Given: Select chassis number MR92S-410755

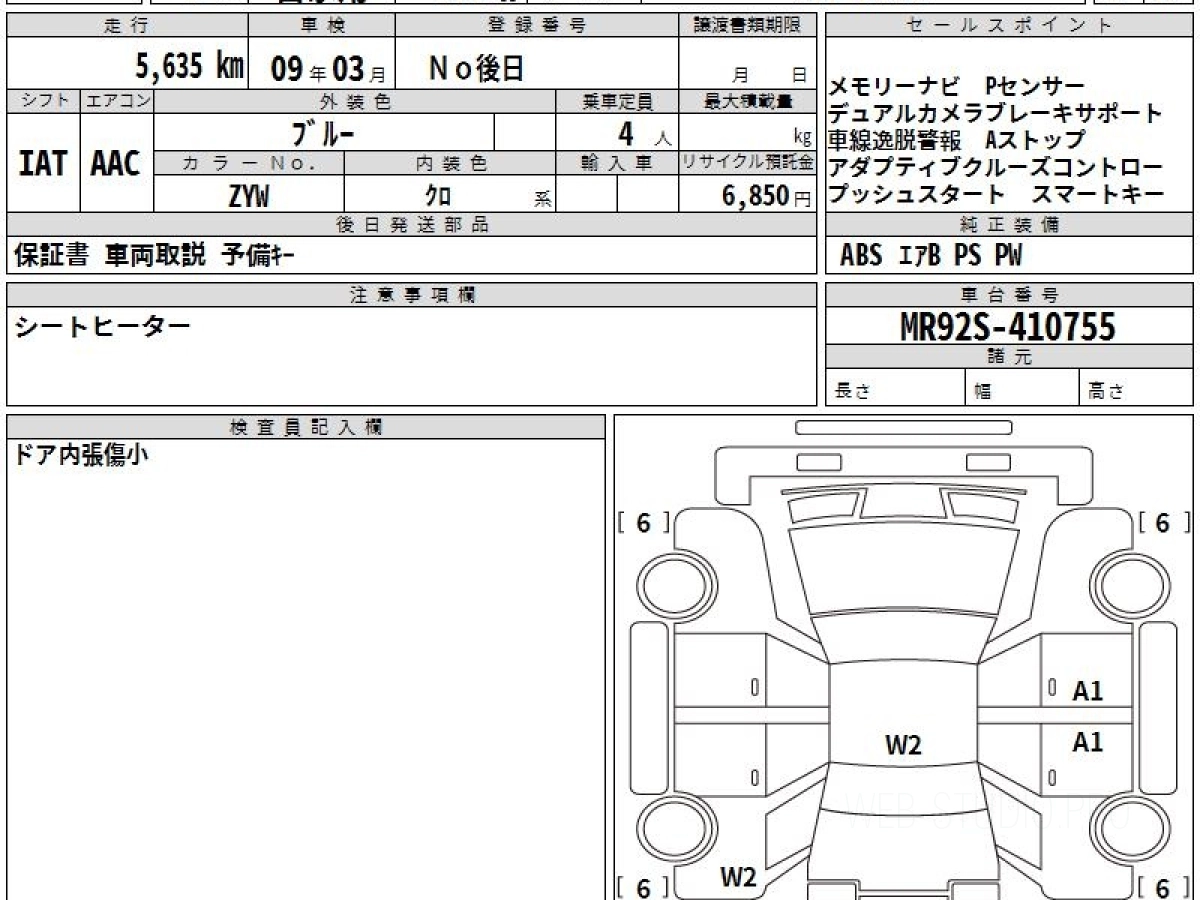Looking at the screenshot, I should click(x=1008, y=327).
